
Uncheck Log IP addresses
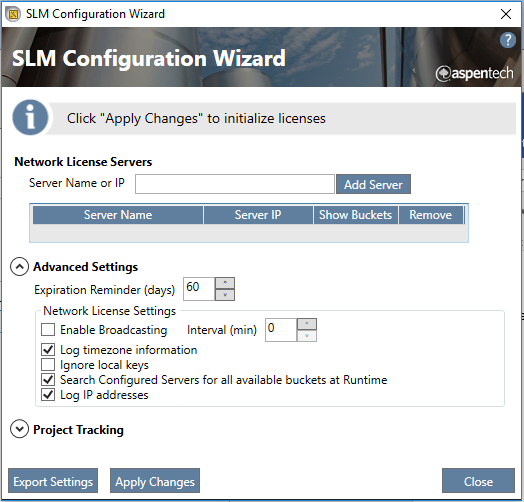(x=48, y=395)
